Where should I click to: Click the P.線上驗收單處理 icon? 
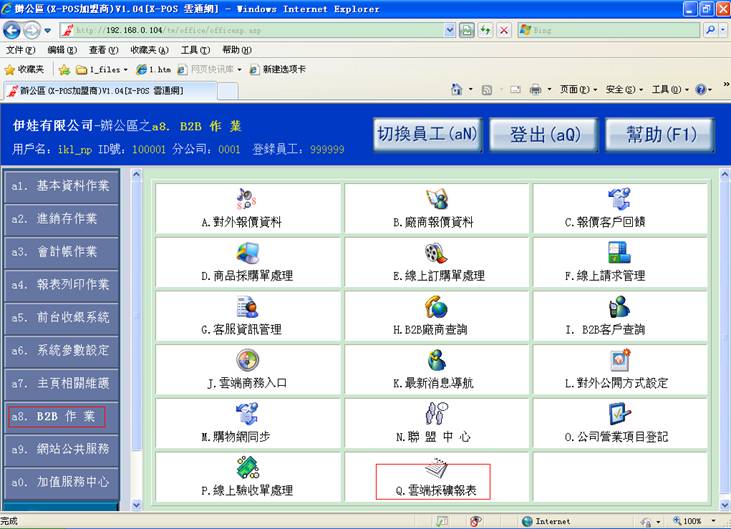pyautogui.click(x=246, y=468)
